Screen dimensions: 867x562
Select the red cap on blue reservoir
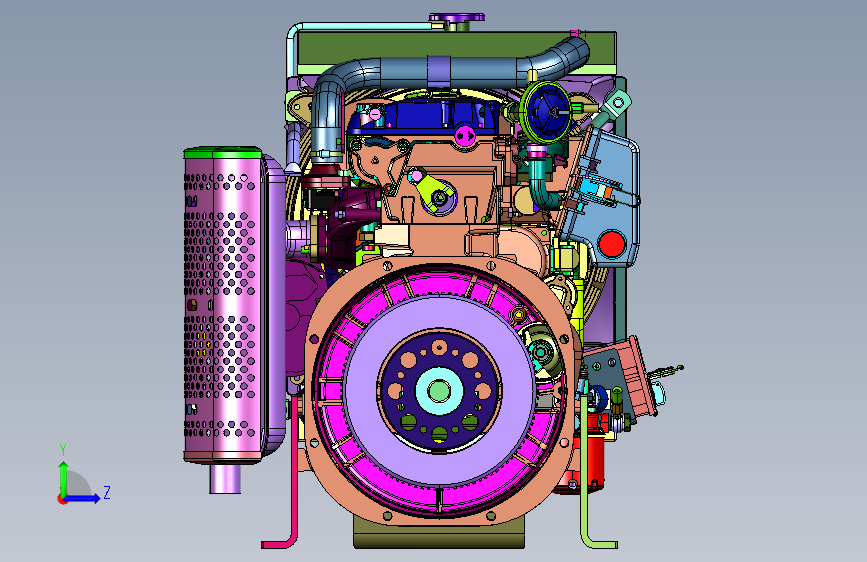(x=612, y=244)
